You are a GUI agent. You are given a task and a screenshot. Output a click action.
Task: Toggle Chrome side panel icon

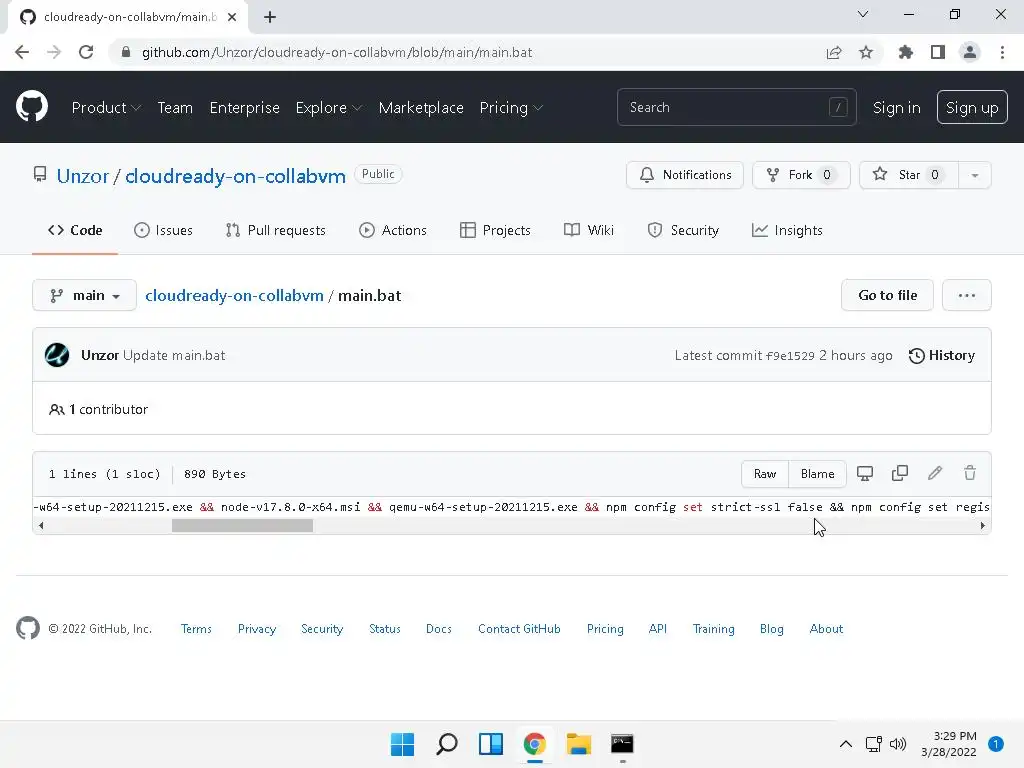[938, 52]
